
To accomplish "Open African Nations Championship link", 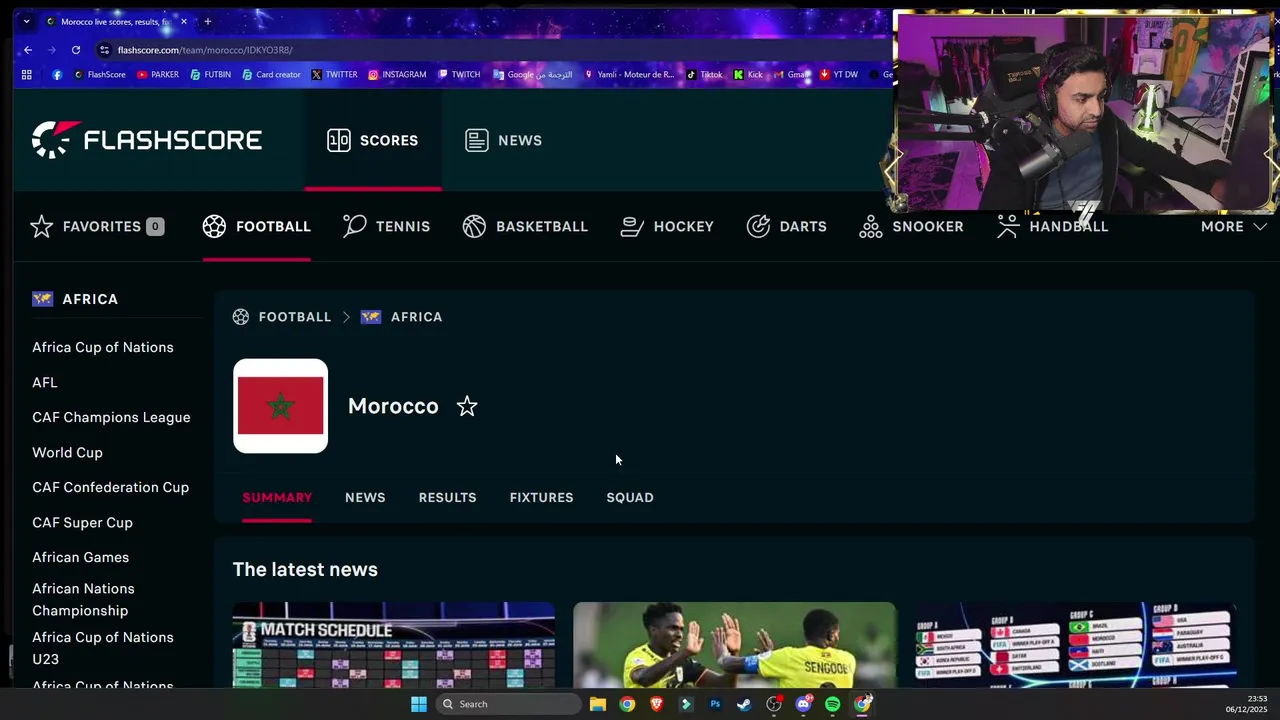I will [83, 599].
